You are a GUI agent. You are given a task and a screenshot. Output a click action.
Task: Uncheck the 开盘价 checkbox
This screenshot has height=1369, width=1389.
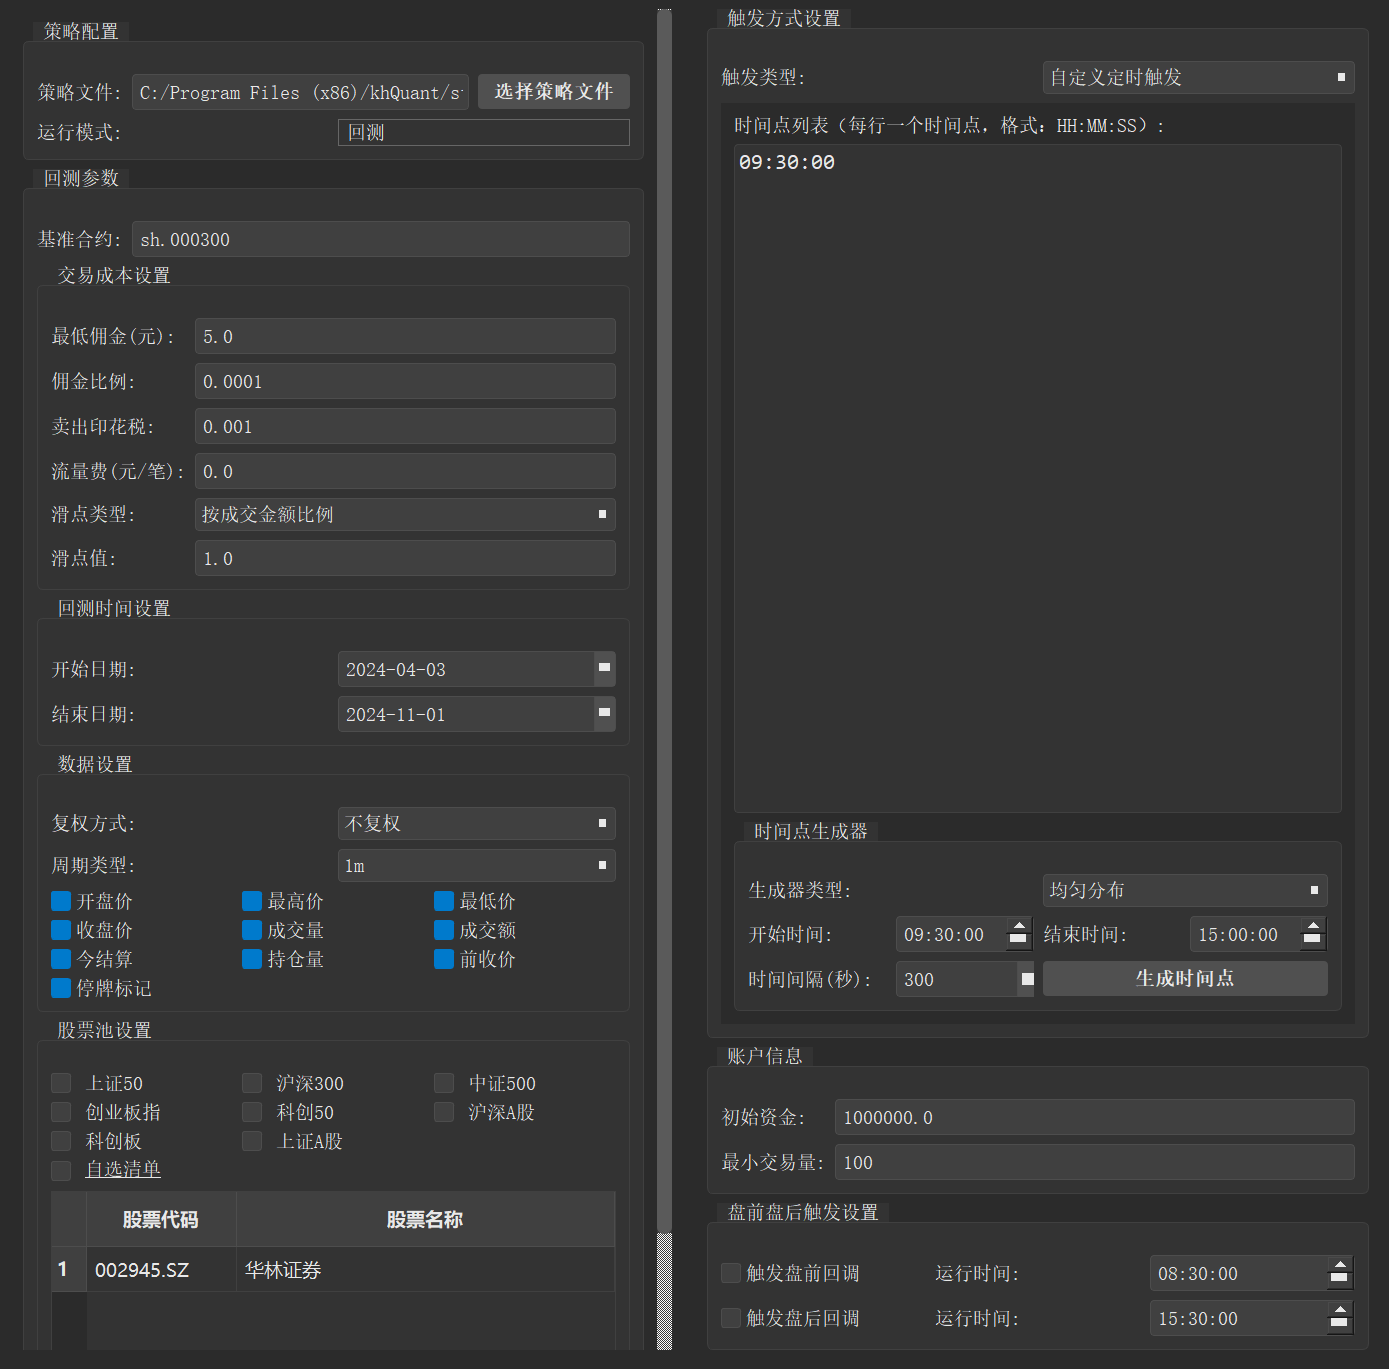coord(61,902)
